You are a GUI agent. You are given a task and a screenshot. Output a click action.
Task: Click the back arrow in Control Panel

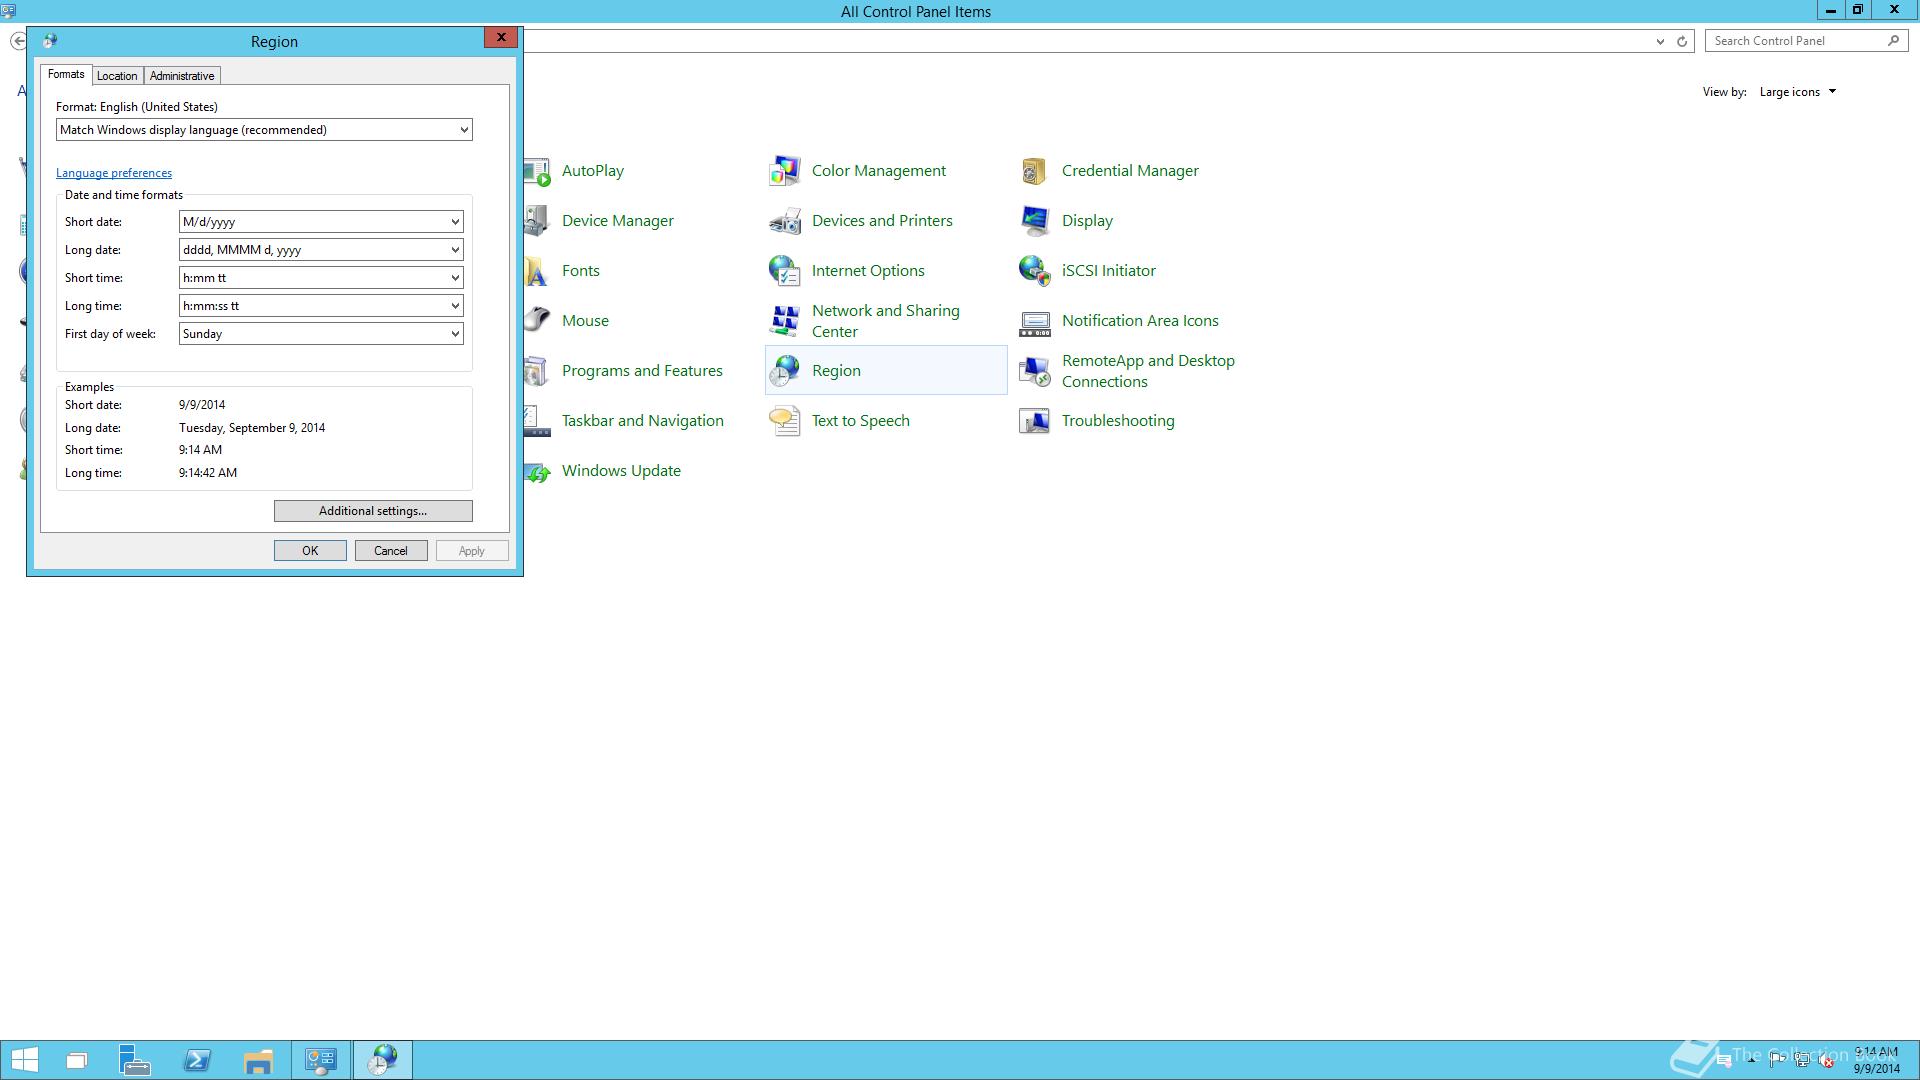18,41
